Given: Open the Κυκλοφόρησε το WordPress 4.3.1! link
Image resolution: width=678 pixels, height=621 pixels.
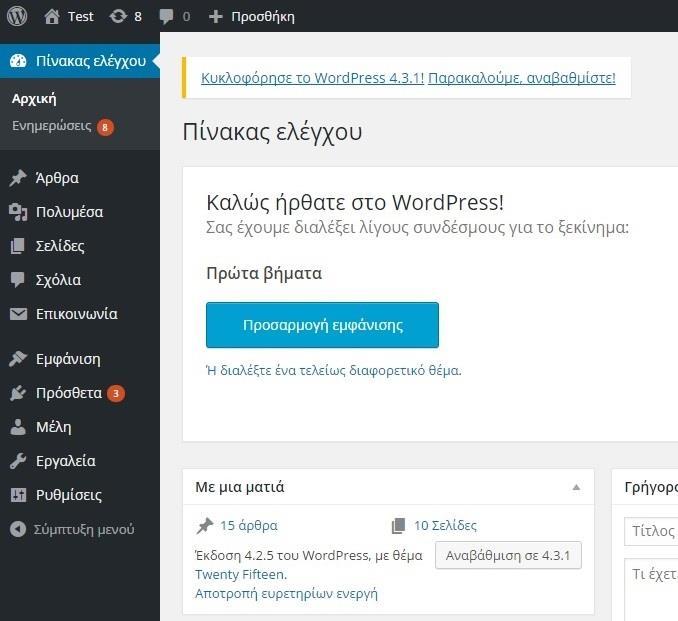Looking at the screenshot, I should pyautogui.click(x=312, y=78).
